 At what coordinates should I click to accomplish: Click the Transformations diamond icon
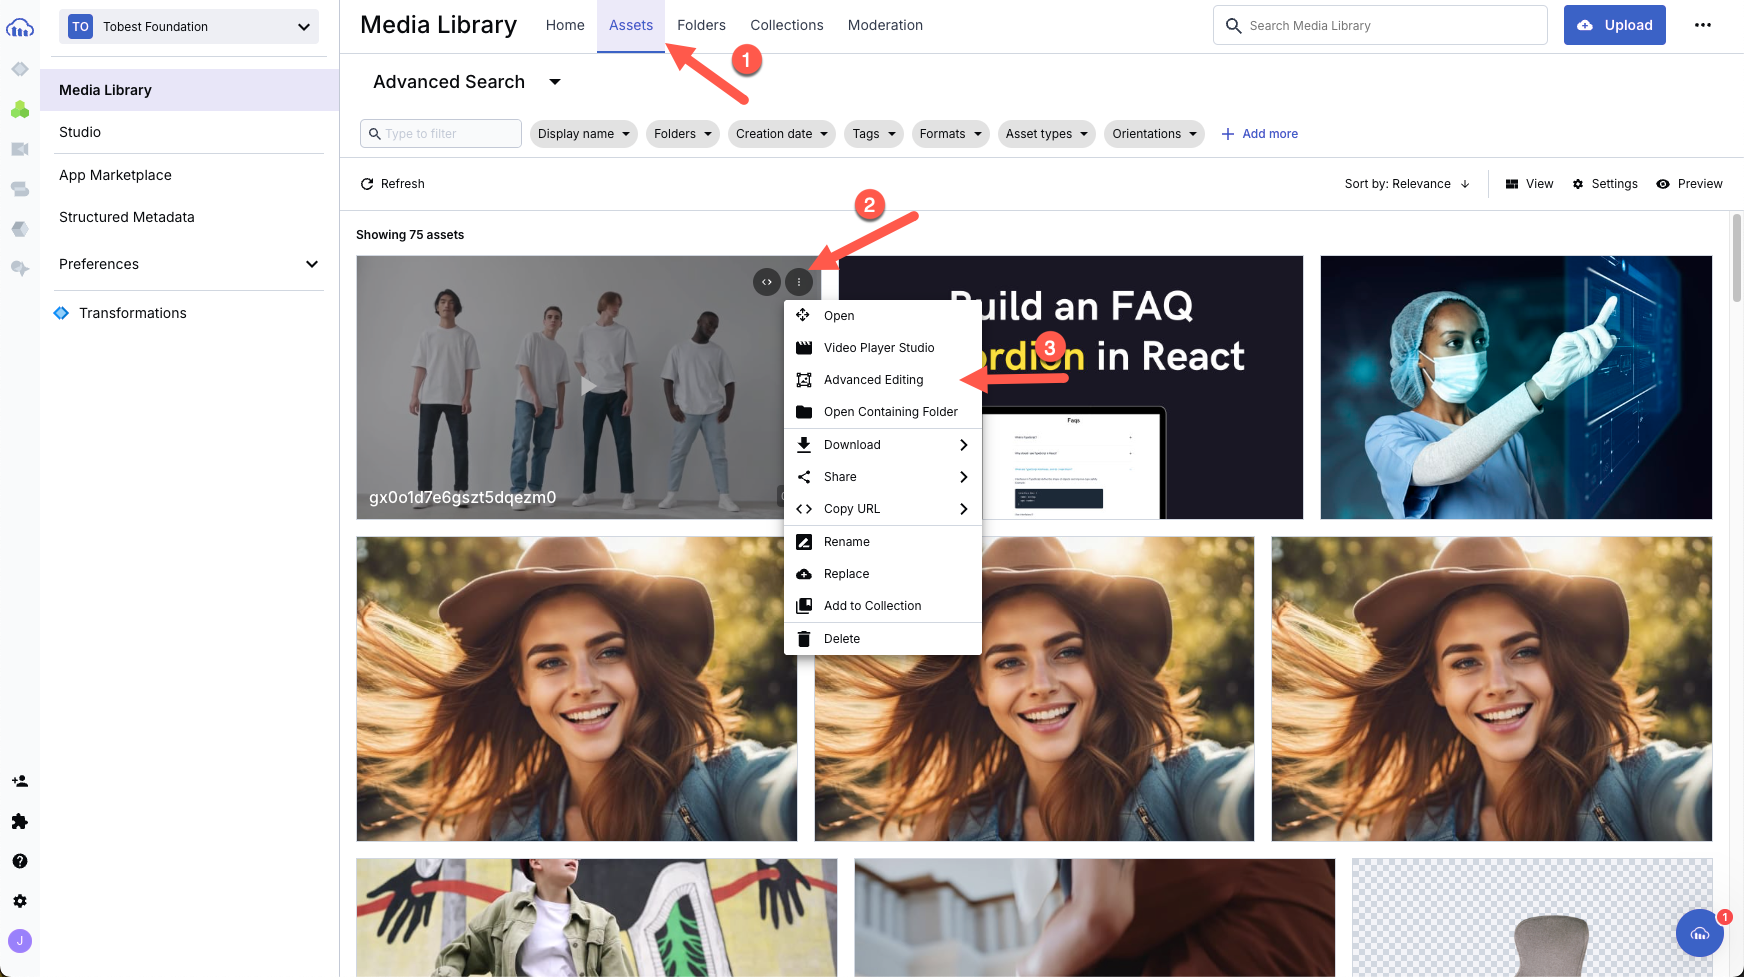61,313
